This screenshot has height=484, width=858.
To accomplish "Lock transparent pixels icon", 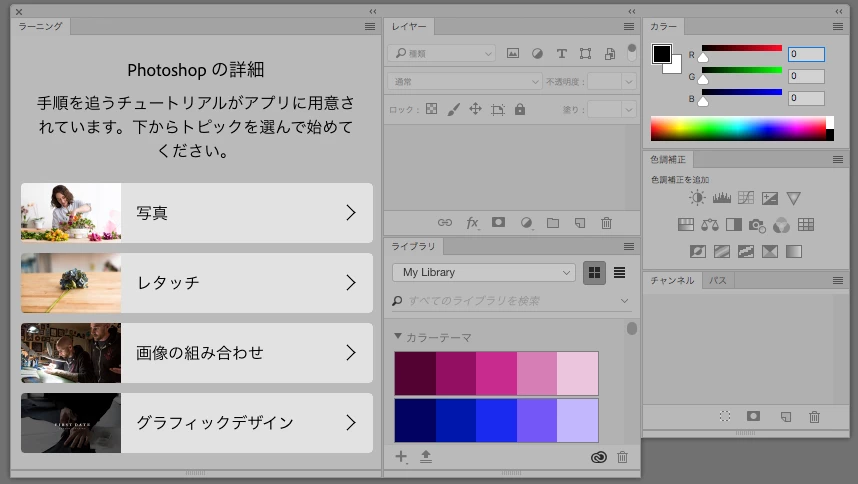I will click(432, 109).
